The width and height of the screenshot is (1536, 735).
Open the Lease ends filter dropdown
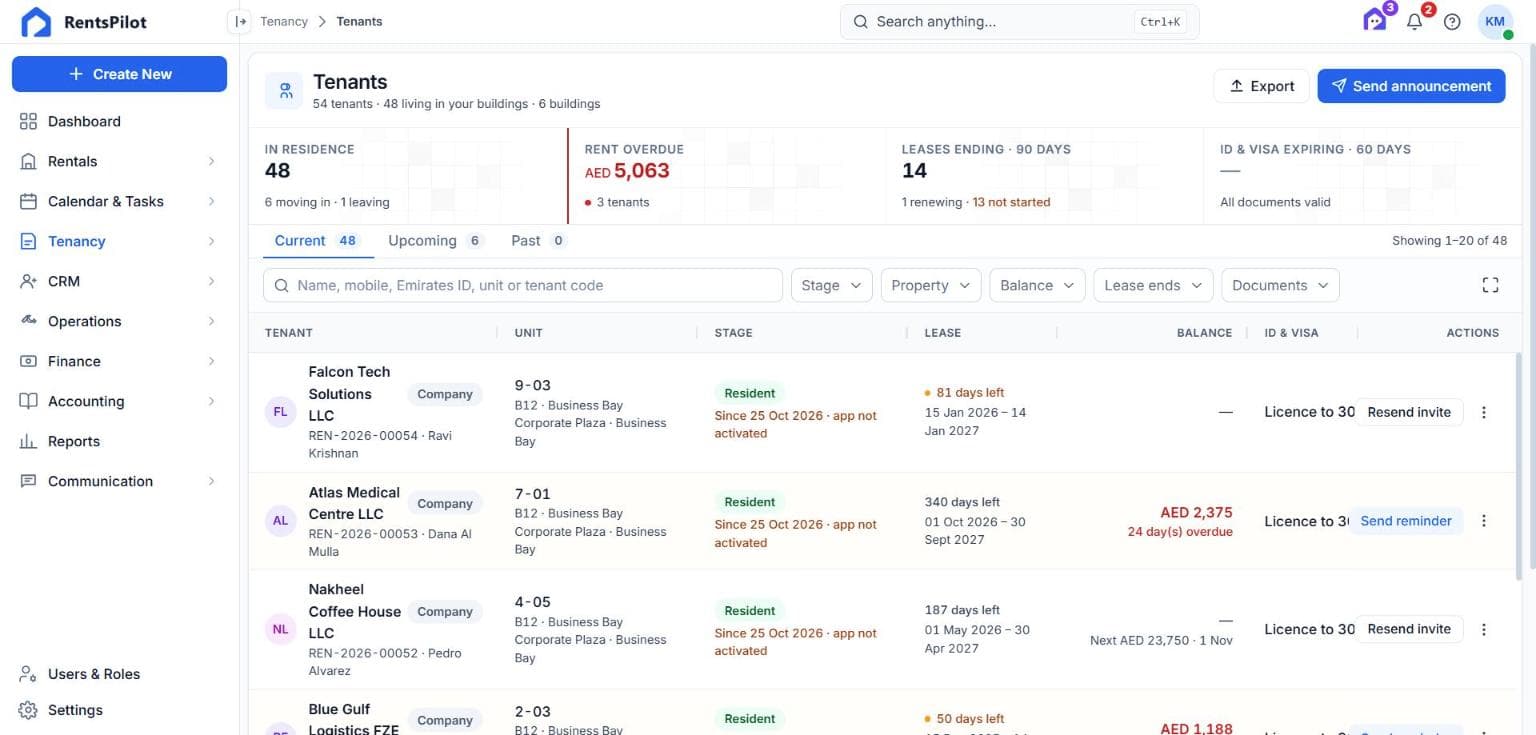tap(1154, 285)
